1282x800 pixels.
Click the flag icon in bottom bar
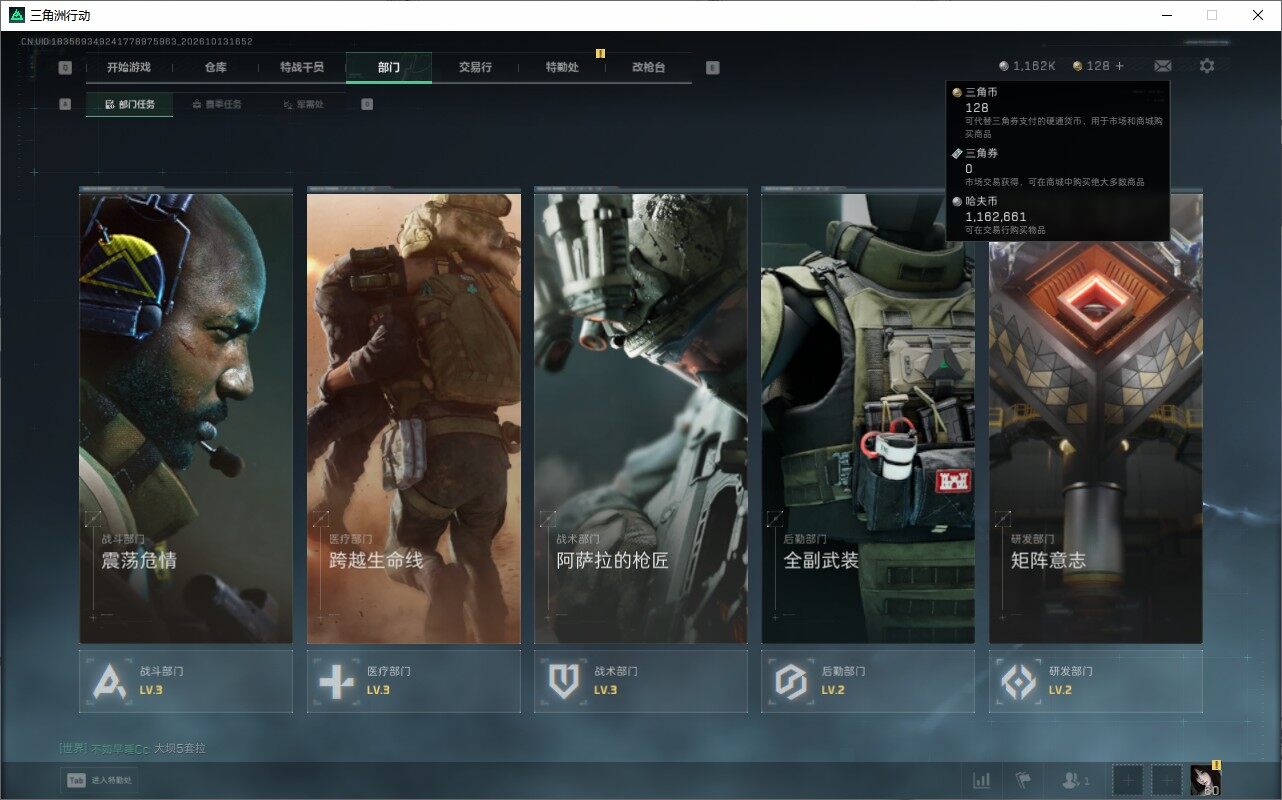(1022, 780)
